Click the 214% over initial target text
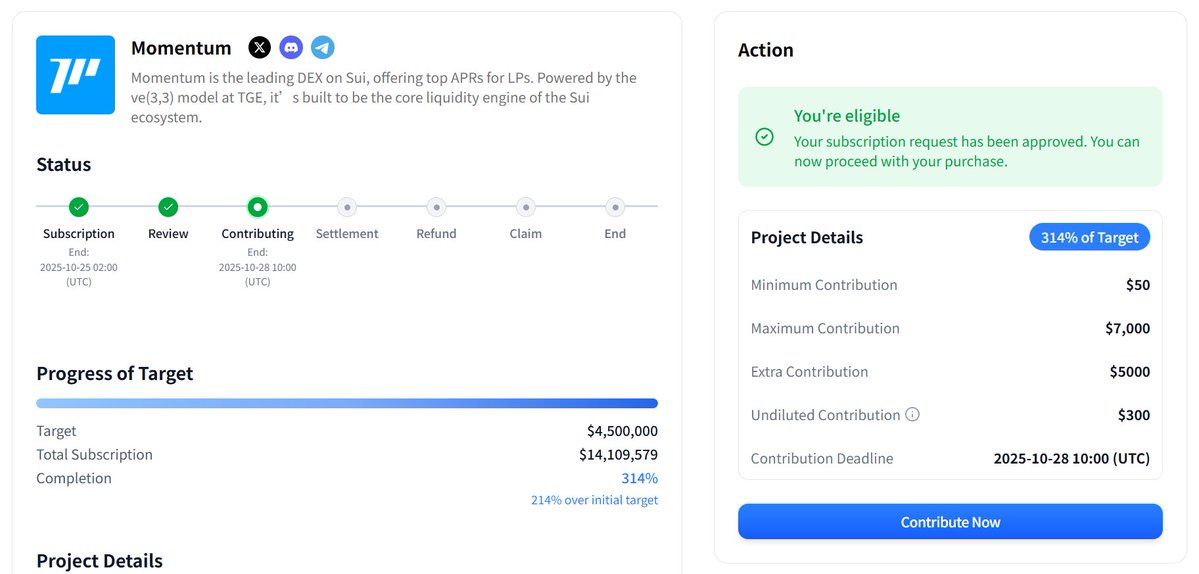Viewport: 1199px width, 574px height. (x=594, y=500)
